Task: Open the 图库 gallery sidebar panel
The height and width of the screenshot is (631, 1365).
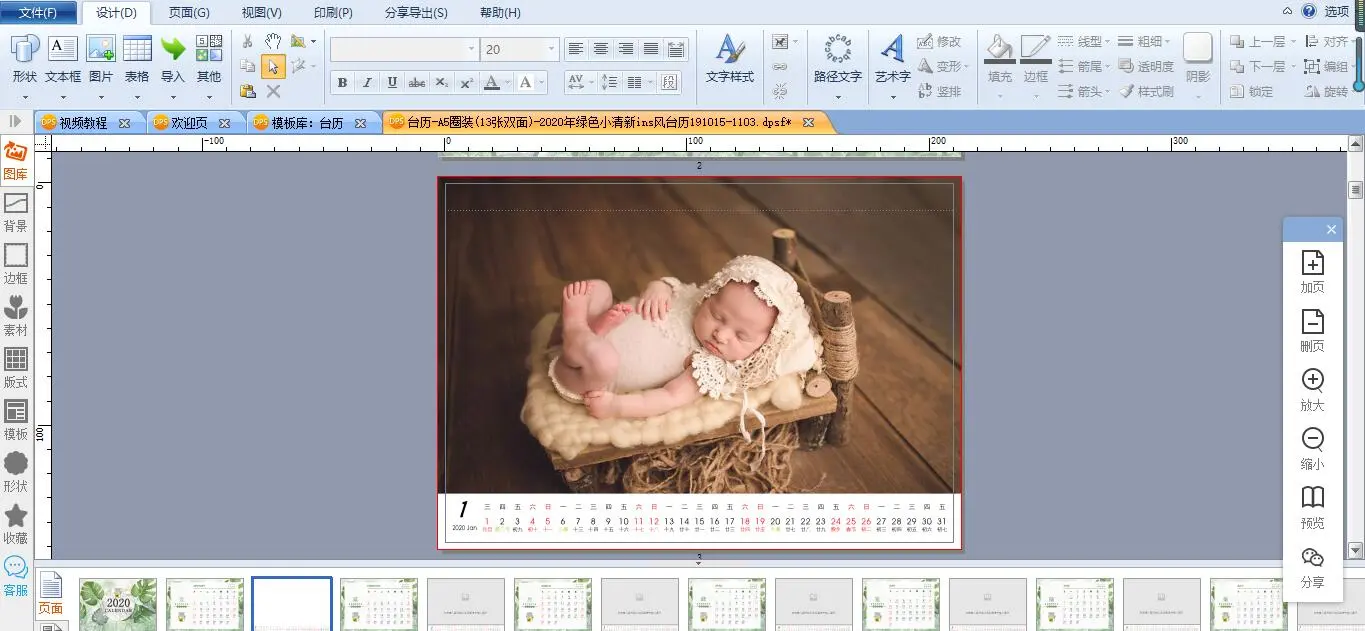Action: coord(16,160)
